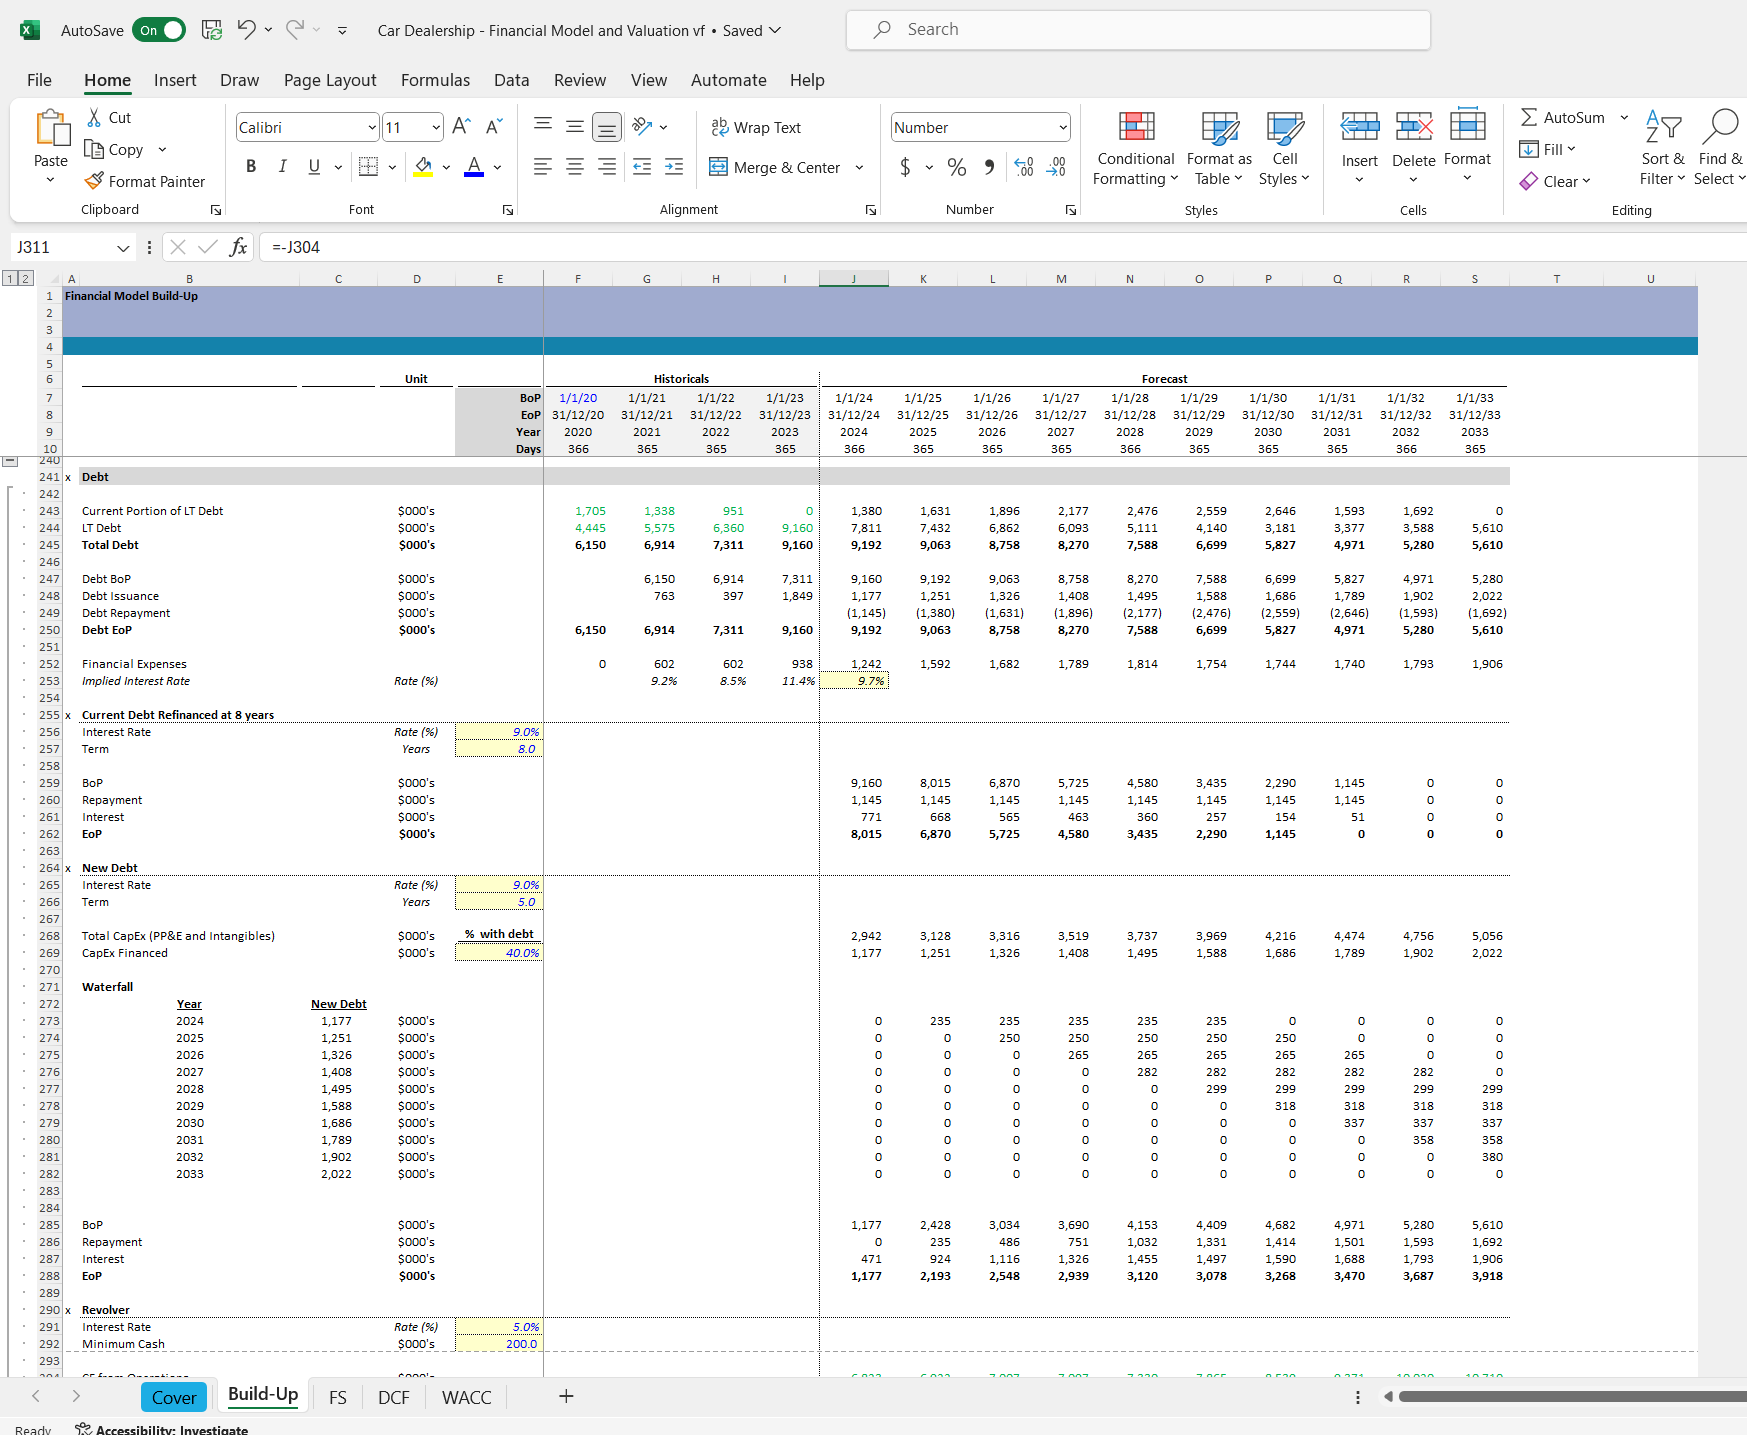Viewport: 1747px width, 1435px height.
Task: Click the Undo arrow icon
Action: point(246,30)
